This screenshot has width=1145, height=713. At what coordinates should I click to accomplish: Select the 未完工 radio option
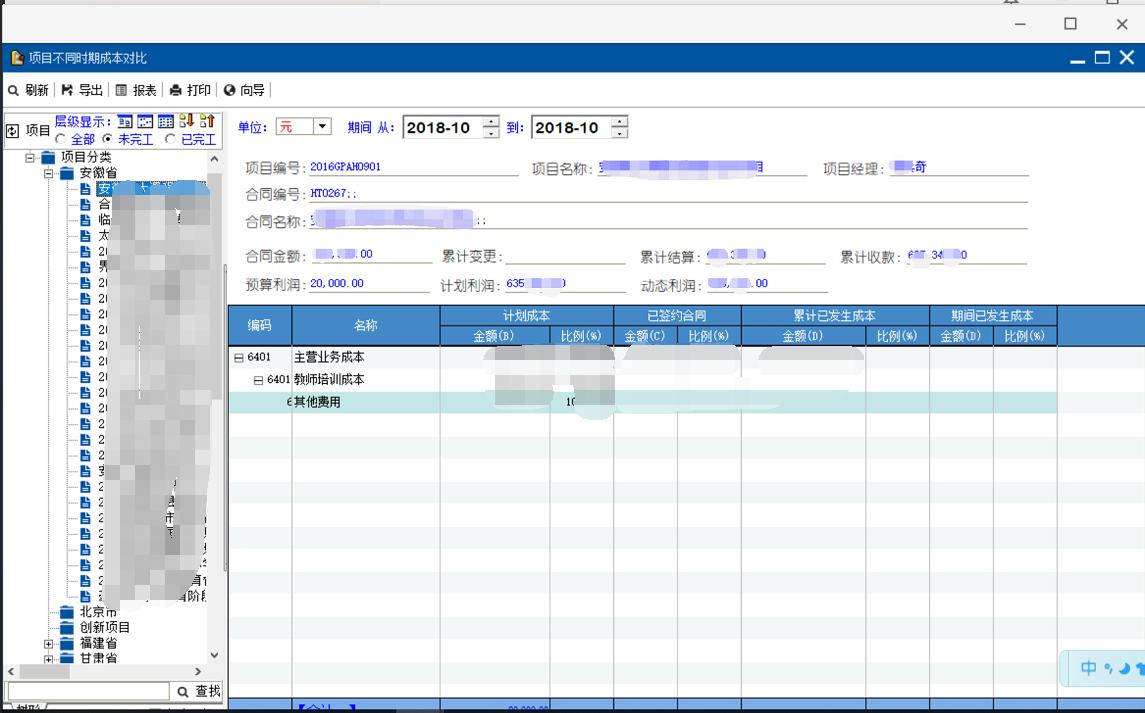click(x=109, y=139)
